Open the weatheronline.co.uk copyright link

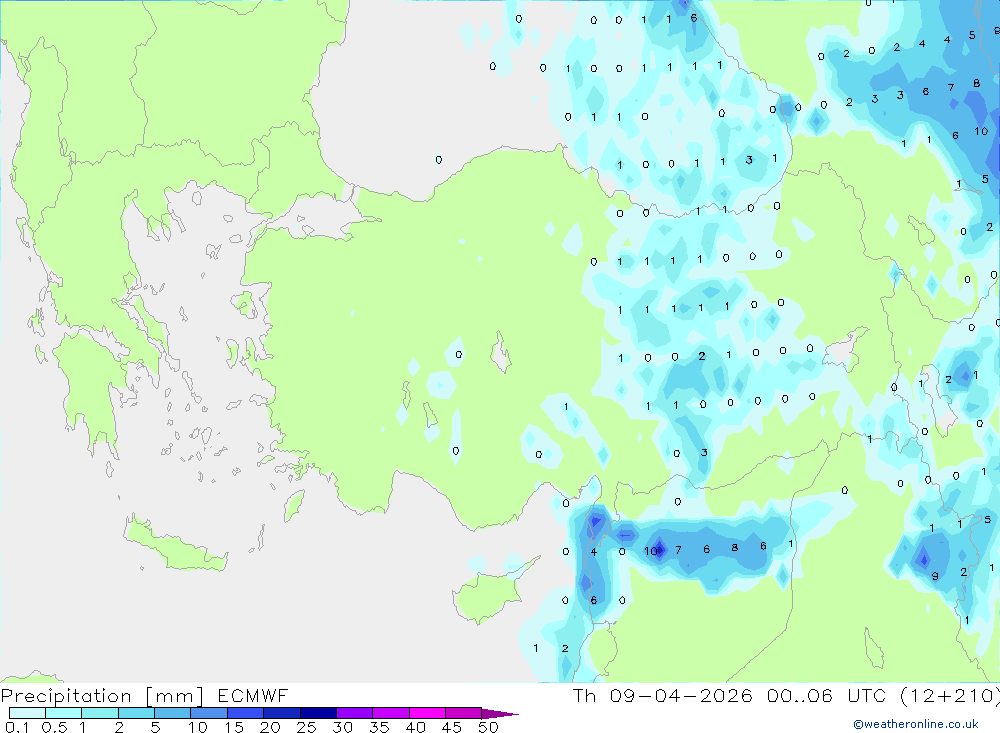tap(916, 724)
